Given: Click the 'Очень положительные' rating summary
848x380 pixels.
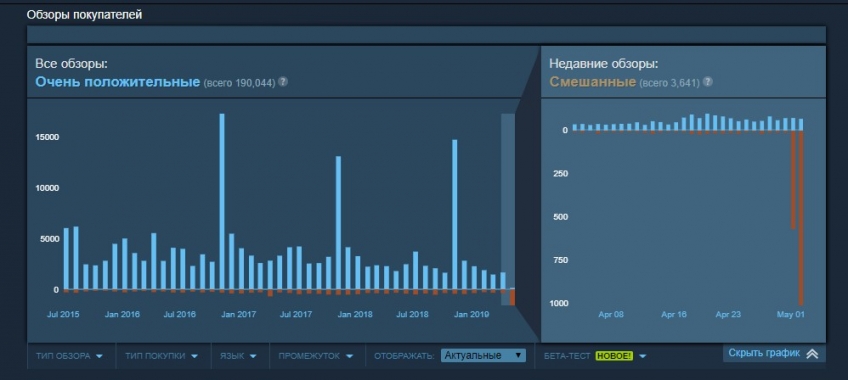Looking at the screenshot, I should click(117, 82).
